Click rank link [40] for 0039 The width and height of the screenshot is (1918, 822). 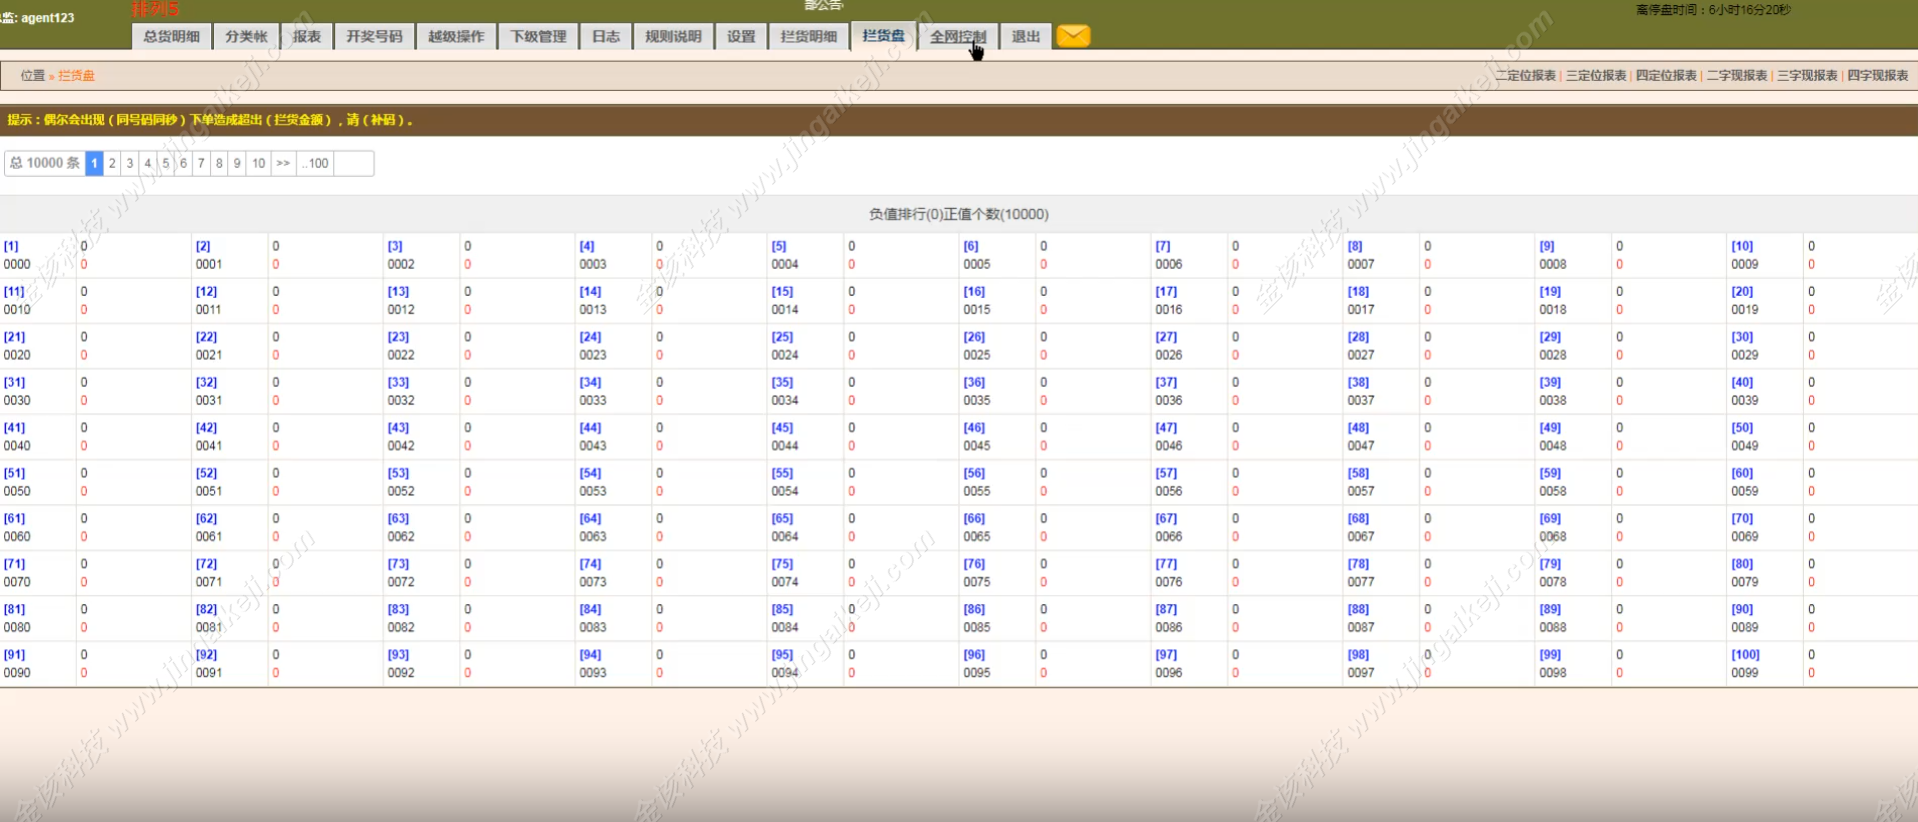pyautogui.click(x=1742, y=382)
